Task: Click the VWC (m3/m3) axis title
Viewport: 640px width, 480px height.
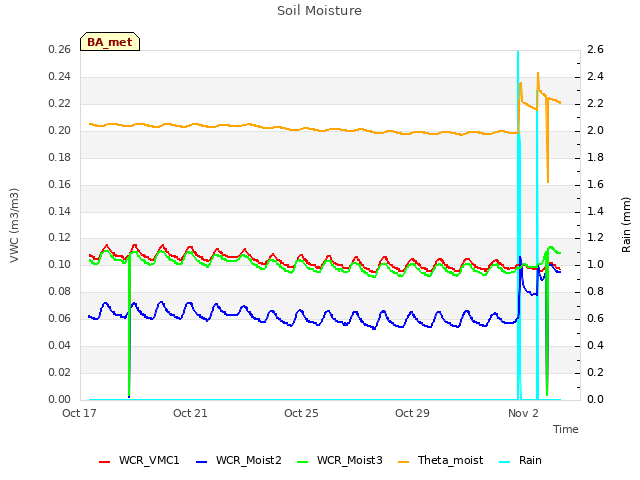Action: click(x=14, y=225)
